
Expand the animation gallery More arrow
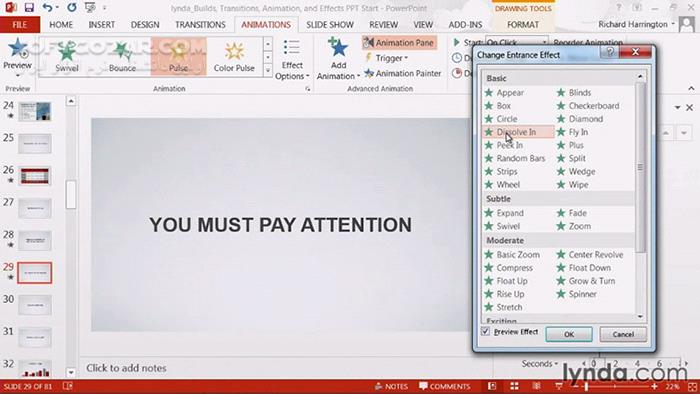coord(267,70)
